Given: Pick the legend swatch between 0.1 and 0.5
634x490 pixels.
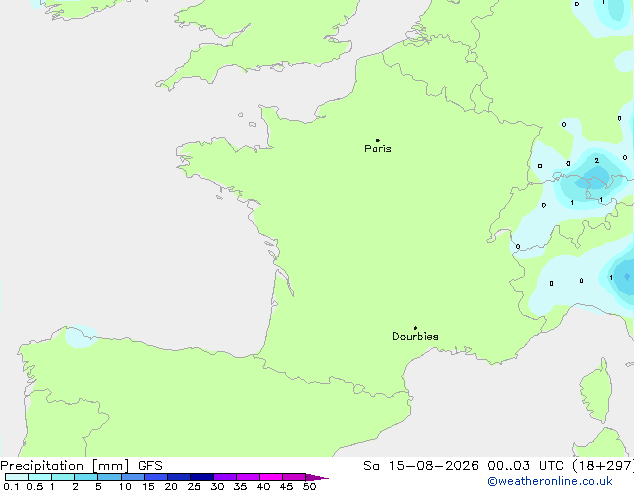Looking at the screenshot, I should pyautogui.click(x=17, y=477).
